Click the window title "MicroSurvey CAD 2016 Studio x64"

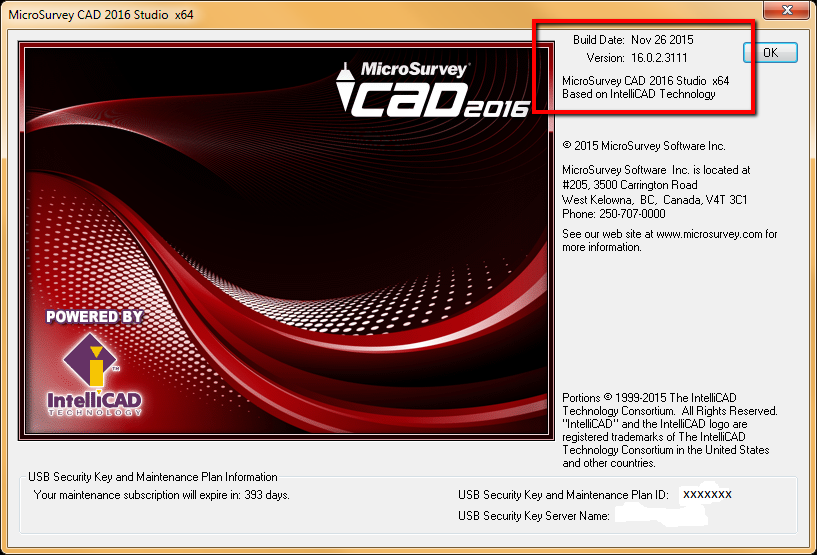pos(101,15)
